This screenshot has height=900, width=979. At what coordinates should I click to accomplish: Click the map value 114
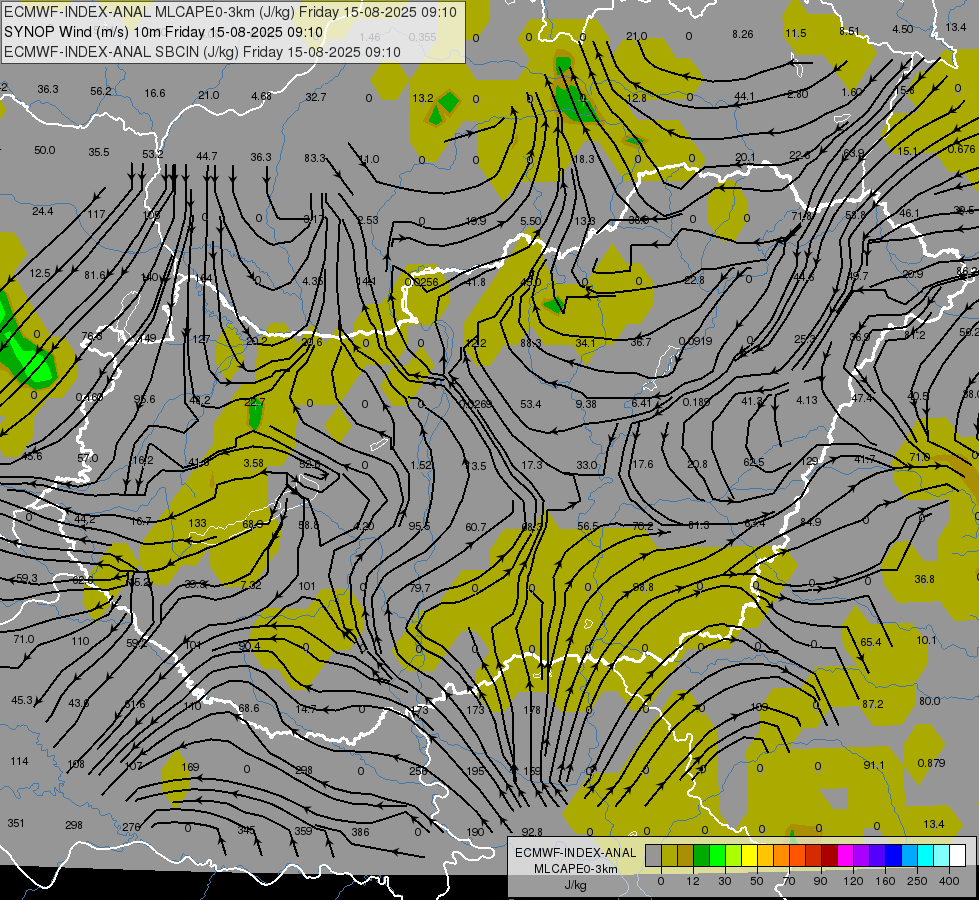pos(19,761)
